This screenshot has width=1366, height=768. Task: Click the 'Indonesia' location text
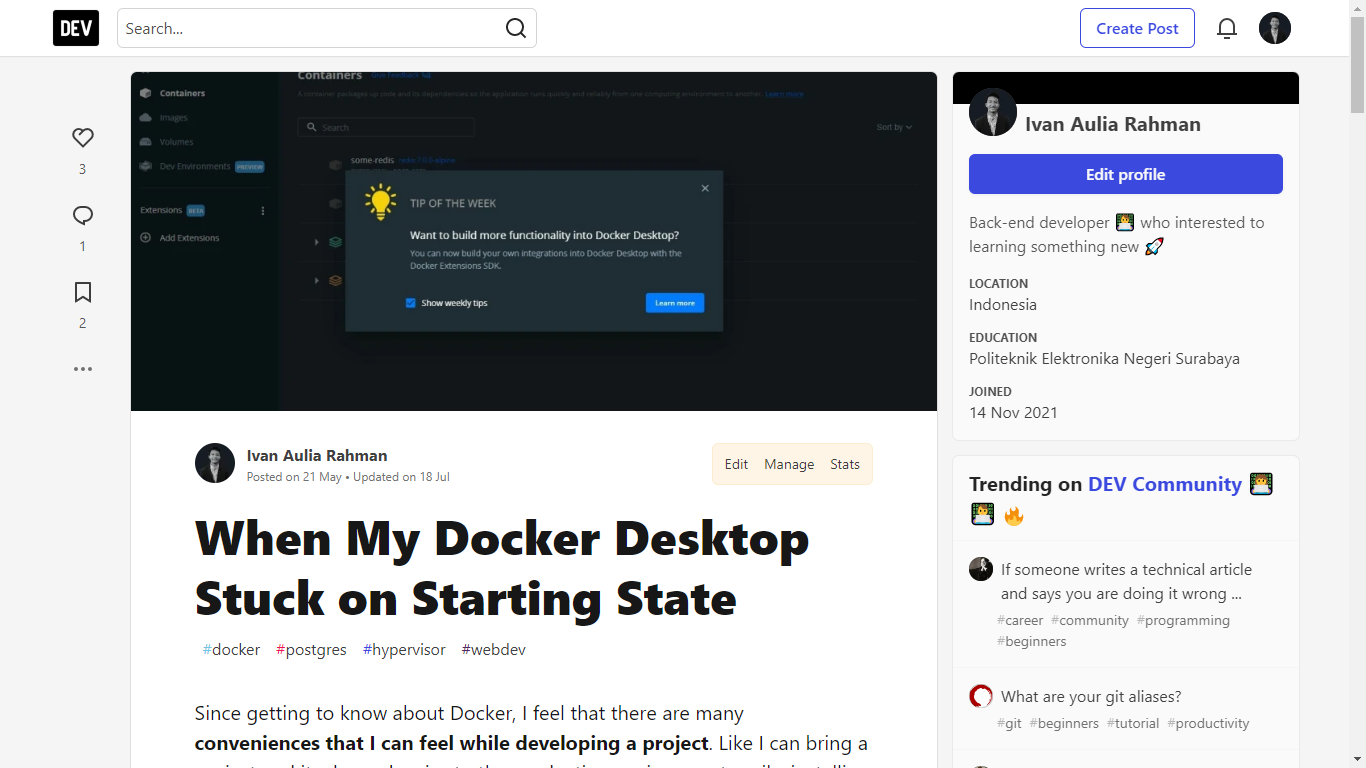click(x=1003, y=304)
